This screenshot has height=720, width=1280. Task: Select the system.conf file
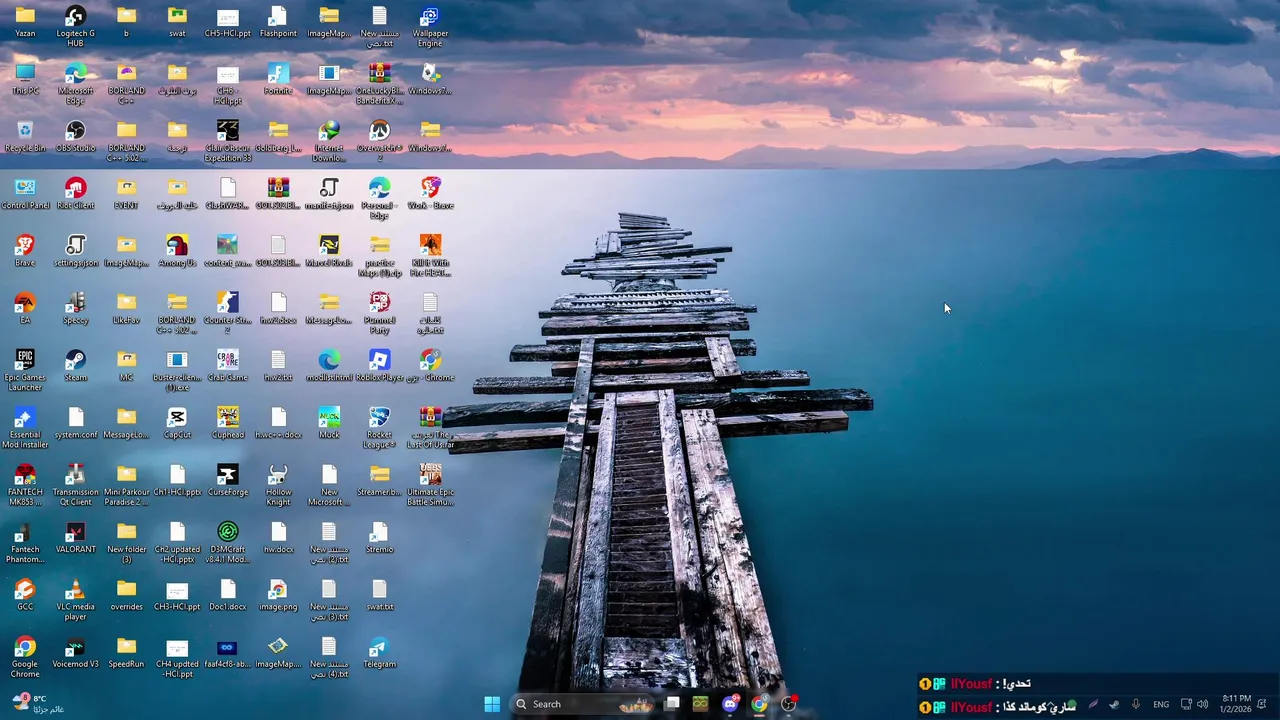[x=75, y=422]
